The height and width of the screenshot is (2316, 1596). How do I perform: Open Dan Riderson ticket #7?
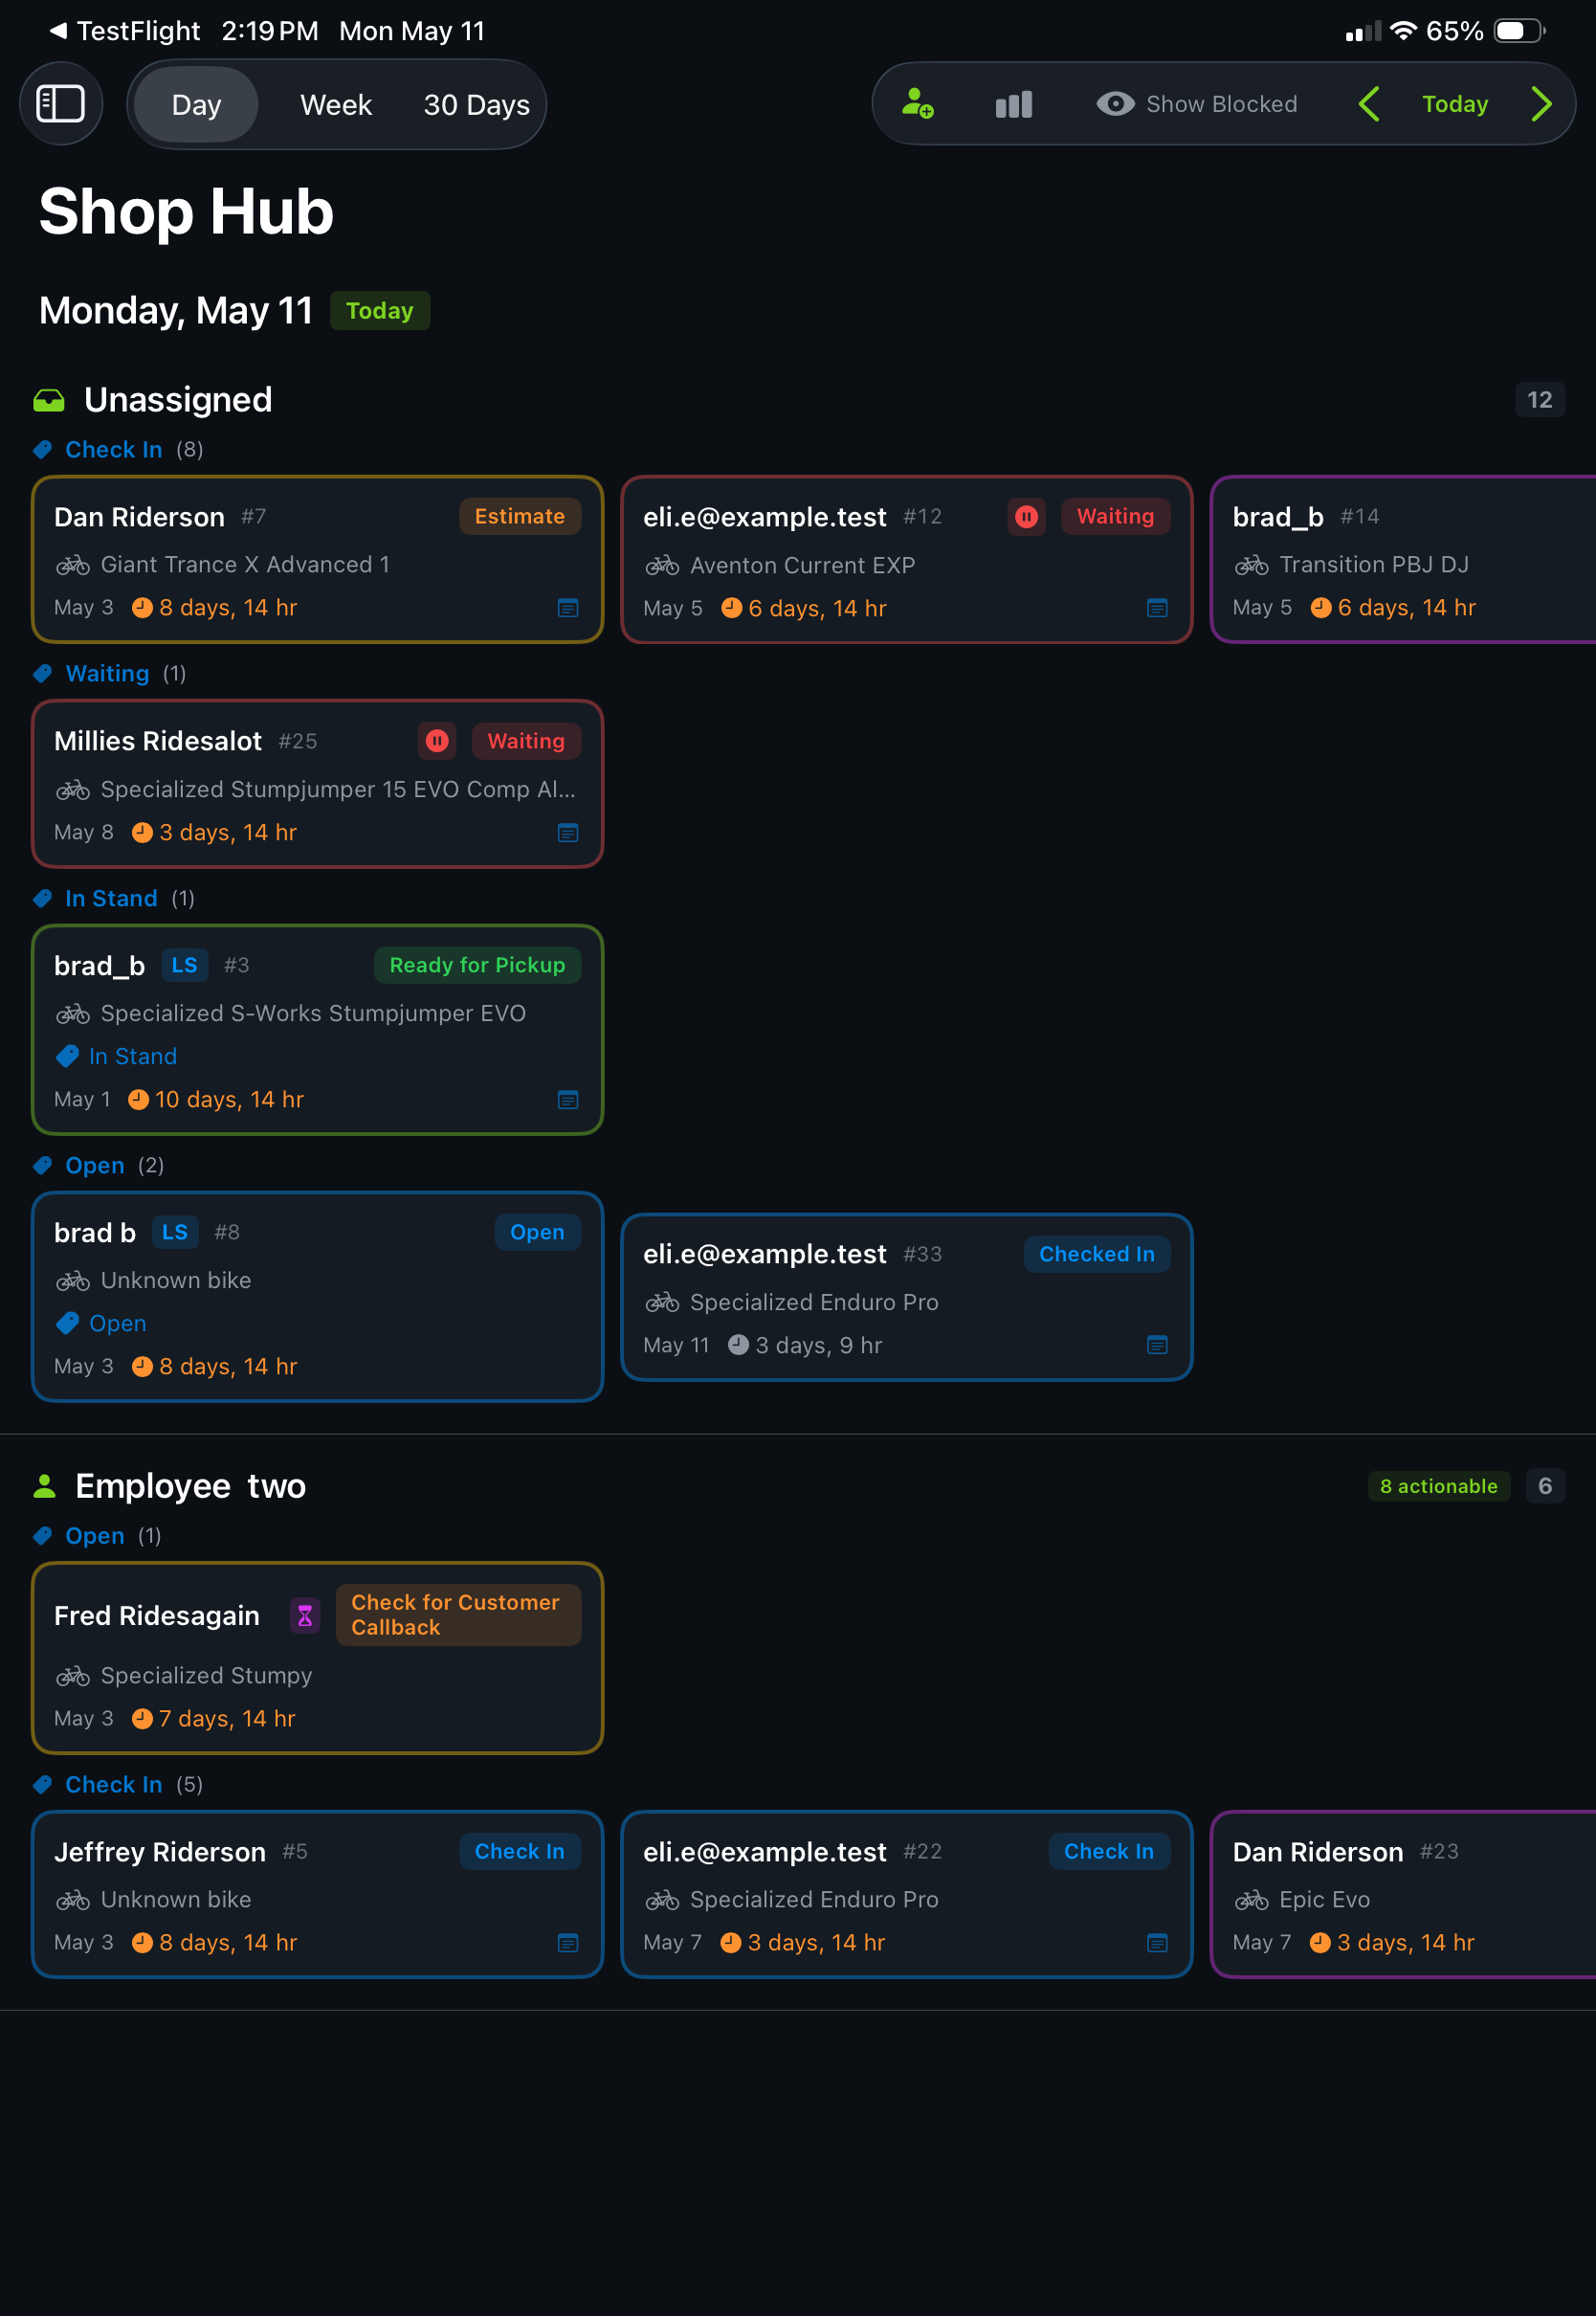(x=317, y=559)
